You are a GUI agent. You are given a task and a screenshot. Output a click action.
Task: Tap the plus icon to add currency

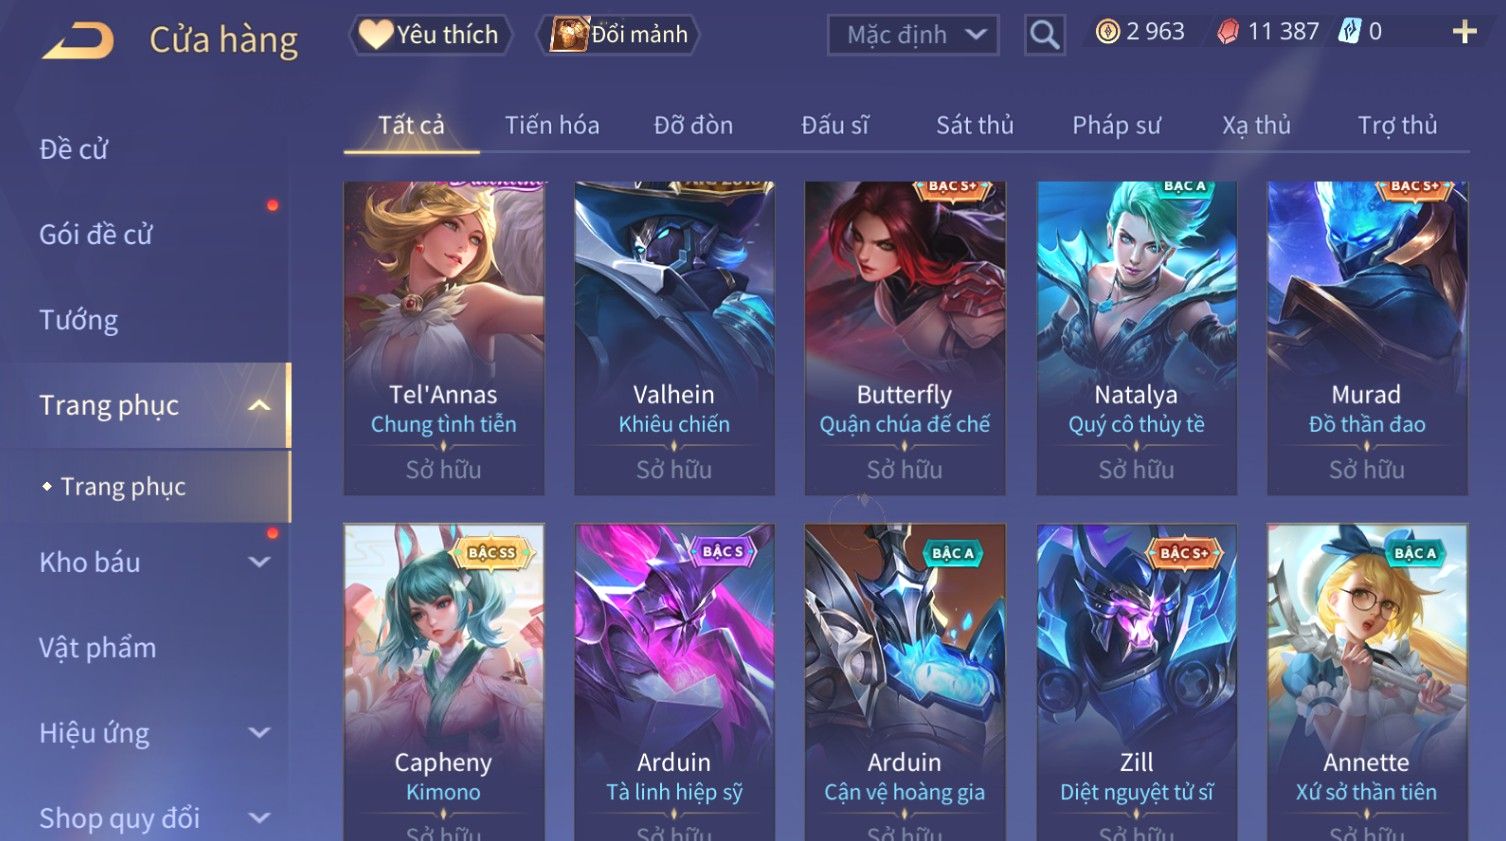[x=1464, y=32]
